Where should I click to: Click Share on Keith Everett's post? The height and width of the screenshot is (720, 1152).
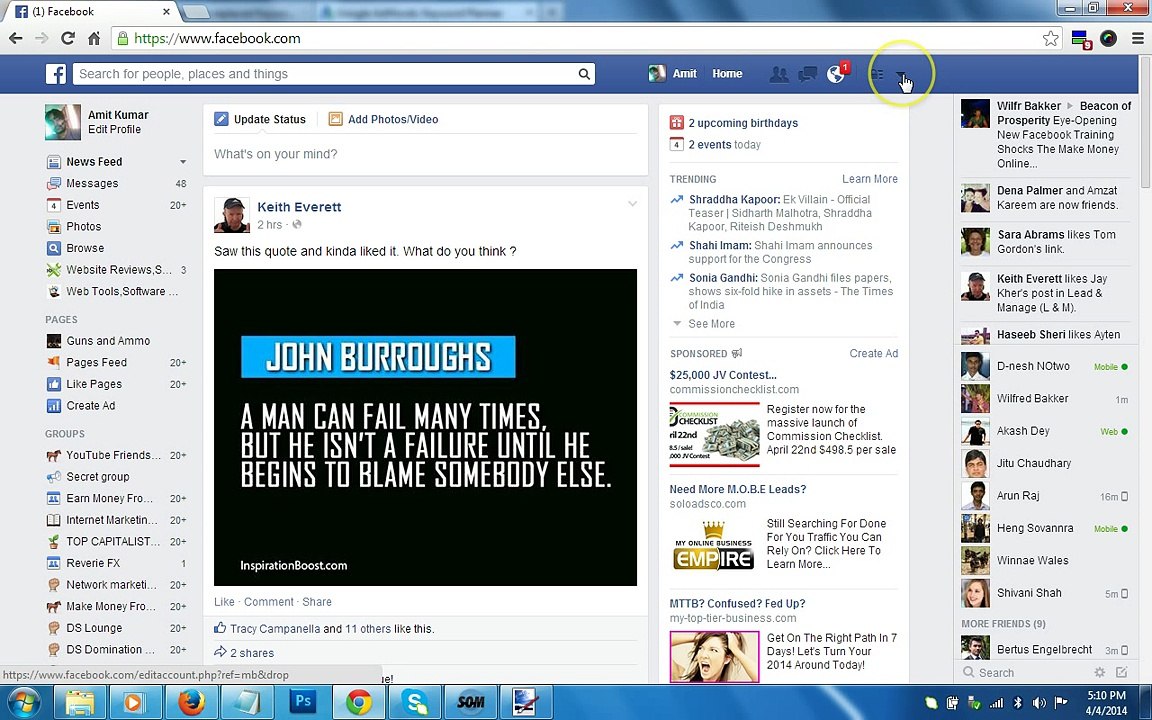(x=317, y=602)
